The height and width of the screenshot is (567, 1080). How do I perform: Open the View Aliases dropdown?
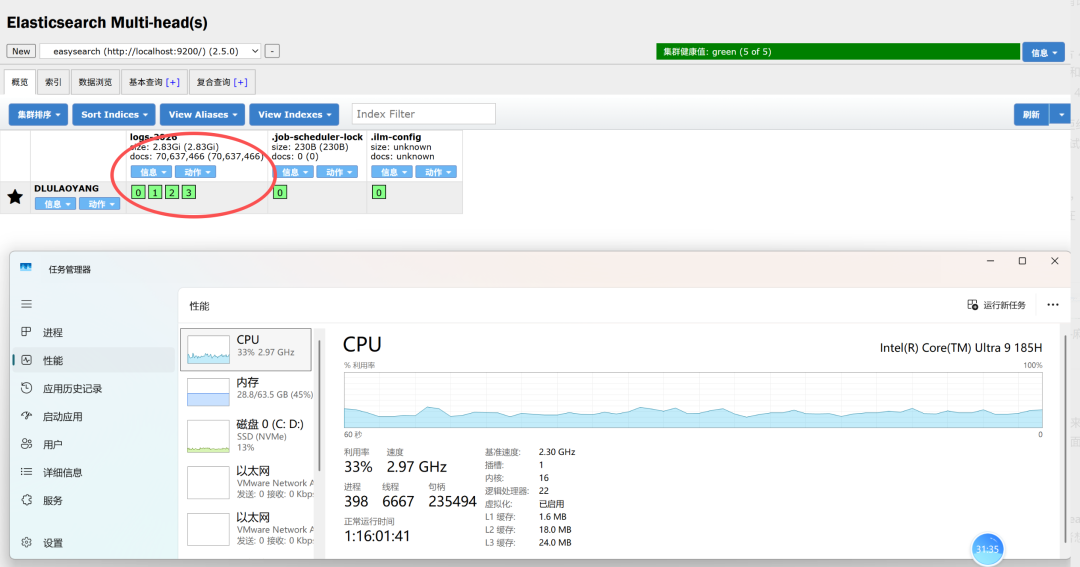click(202, 114)
